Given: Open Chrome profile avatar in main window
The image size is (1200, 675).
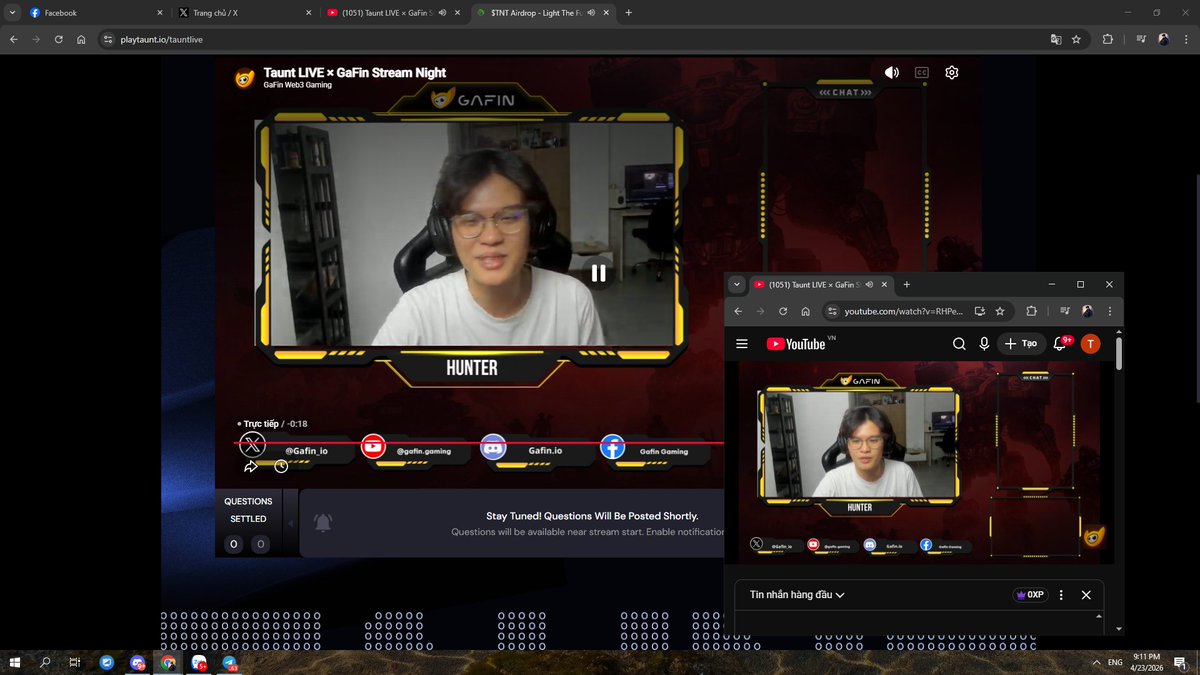Looking at the screenshot, I should click(1164, 39).
